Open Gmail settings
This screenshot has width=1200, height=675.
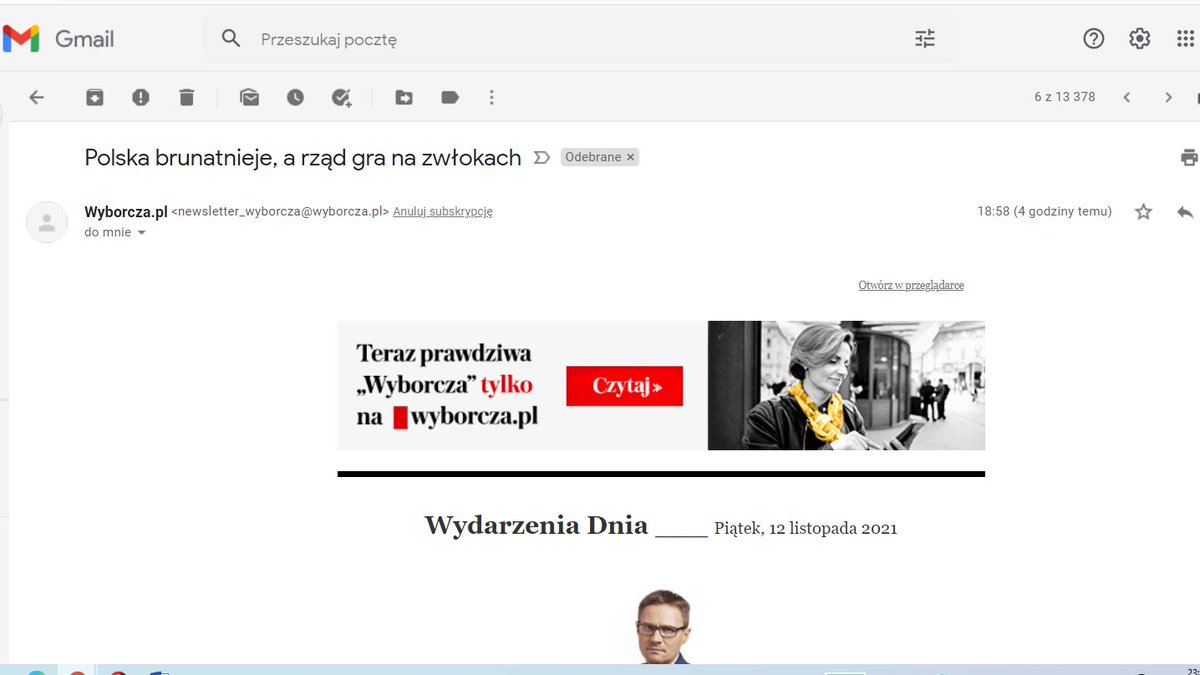click(x=1139, y=38)
